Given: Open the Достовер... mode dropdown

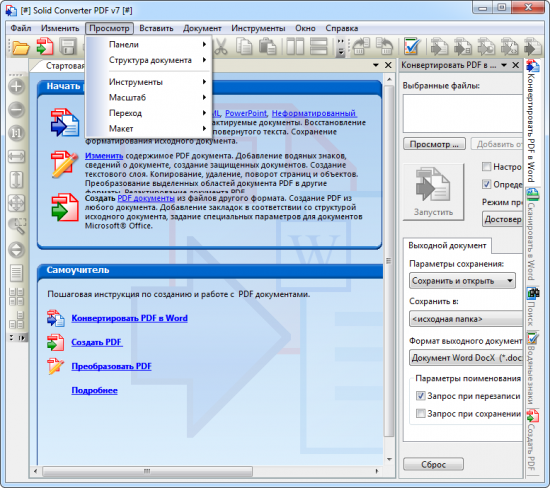Looking at the screenshot, I should tap(502, 219).
